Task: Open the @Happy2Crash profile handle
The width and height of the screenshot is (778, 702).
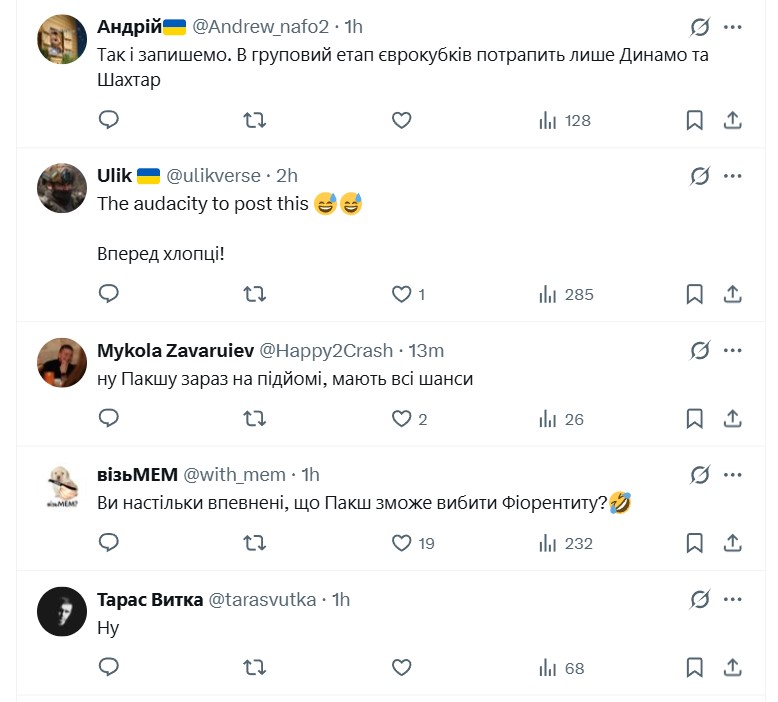Action: click(x=326, y=351)
